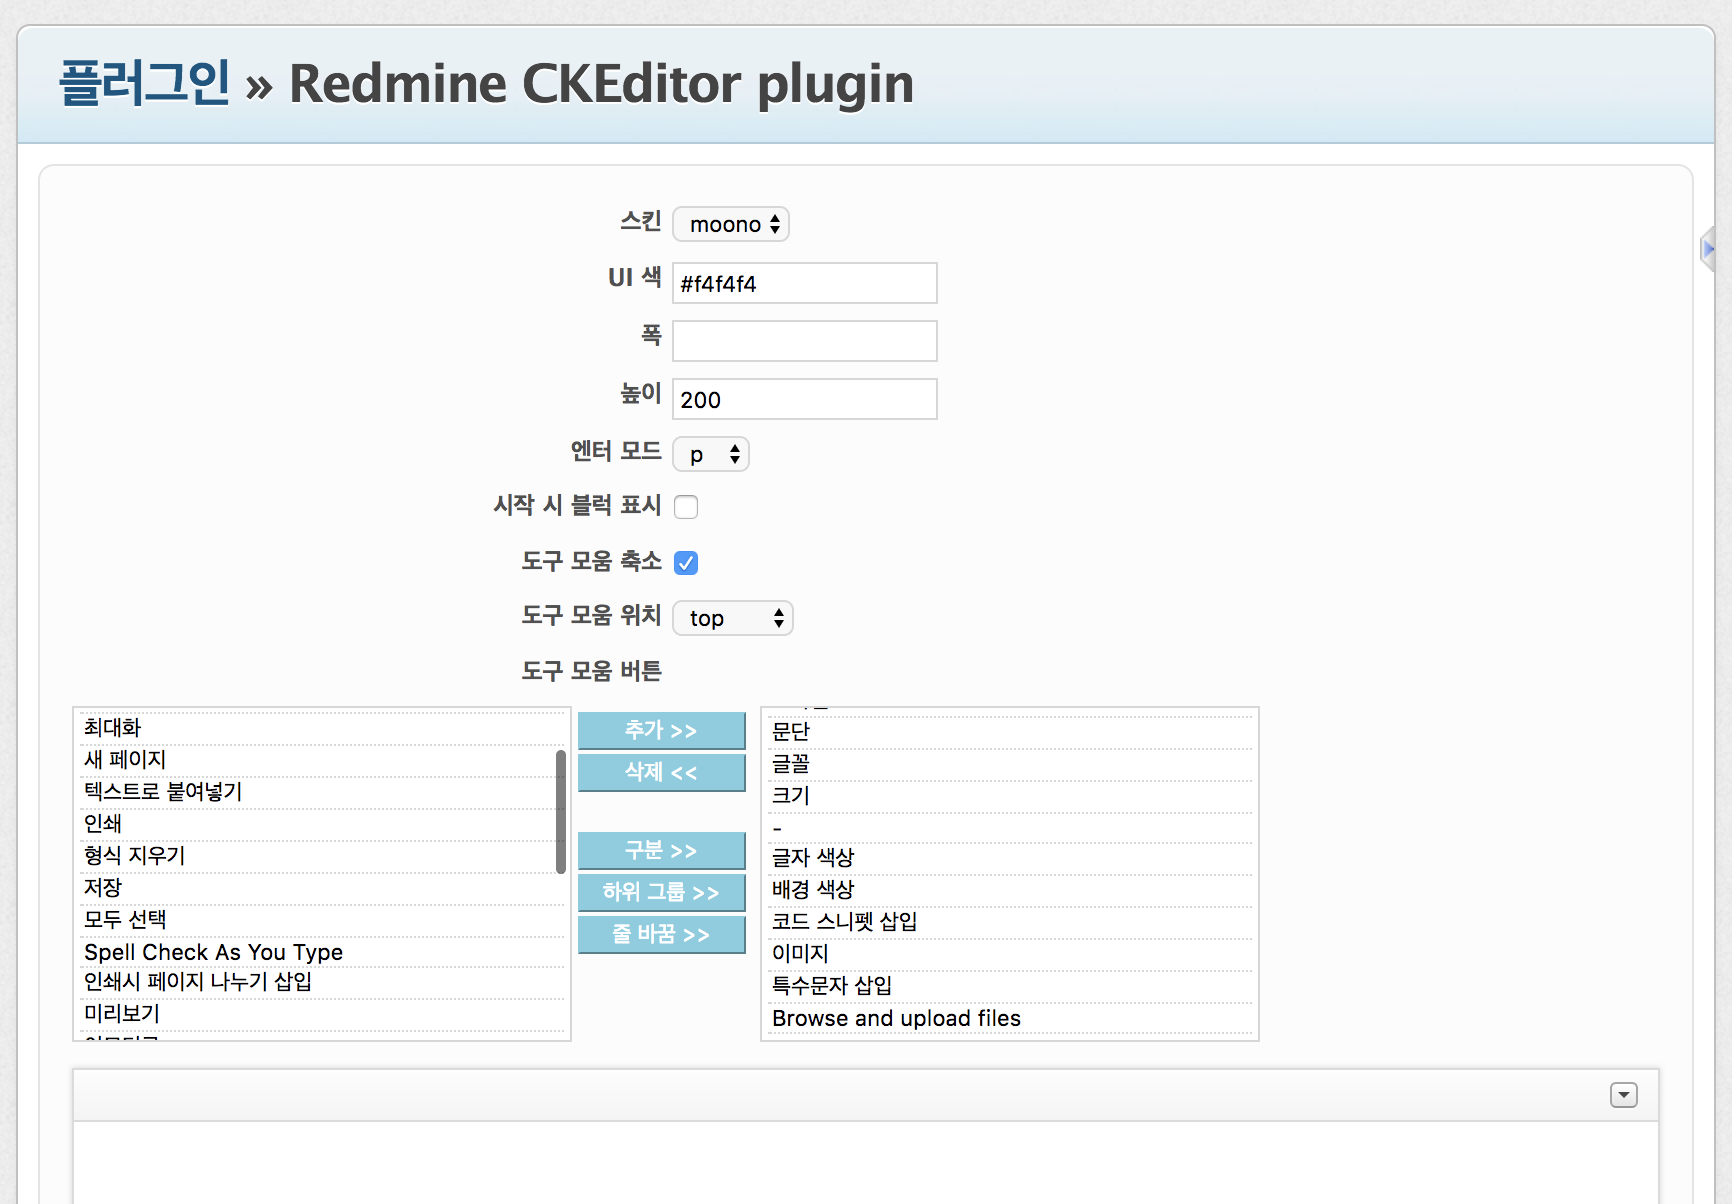Screen dimensions: 1732x1204
Task: Select 코드 스니펫 삽입 list item
Action: point(1010,922)
